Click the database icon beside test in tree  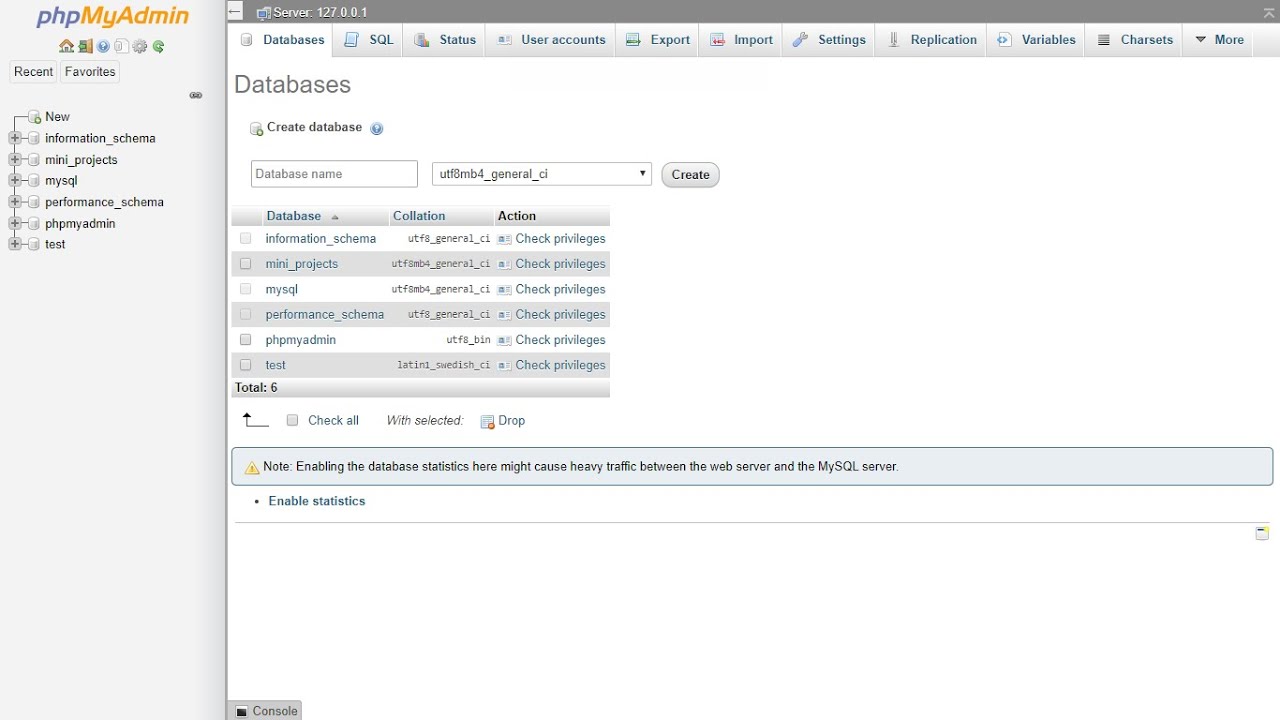click(x=34, y=244)
